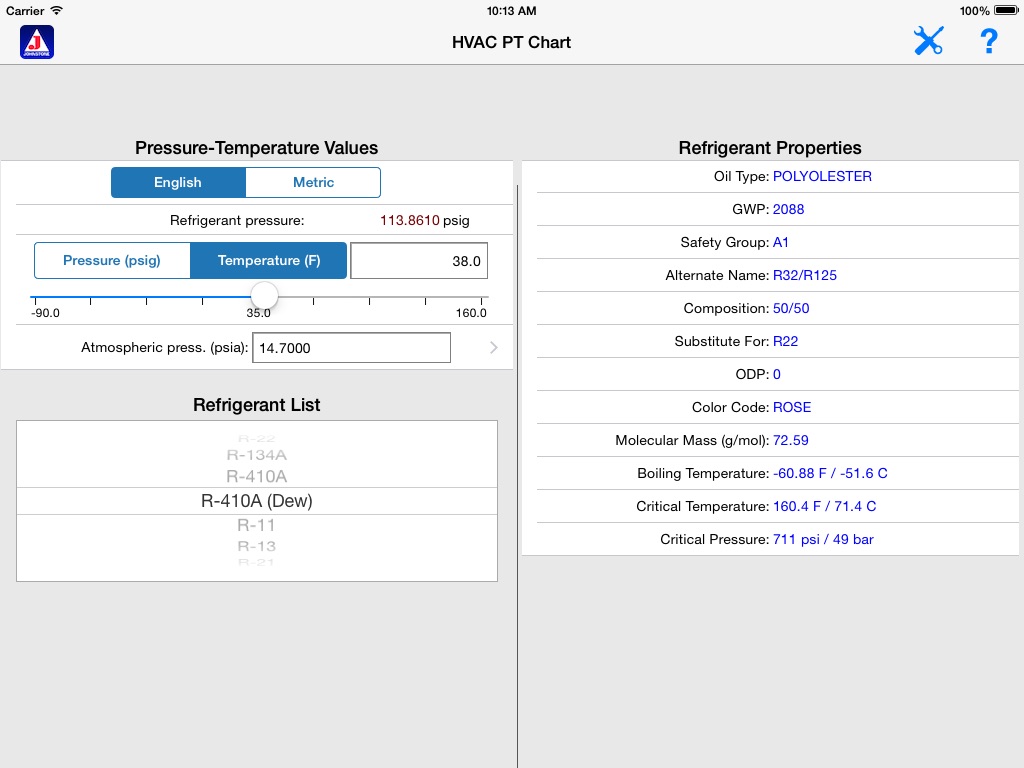Image resolution: width=1024 pixels, height=768 pixels.
Task: Open the help question mark icon
Action: pyautogui.click(x=989, y=41)
